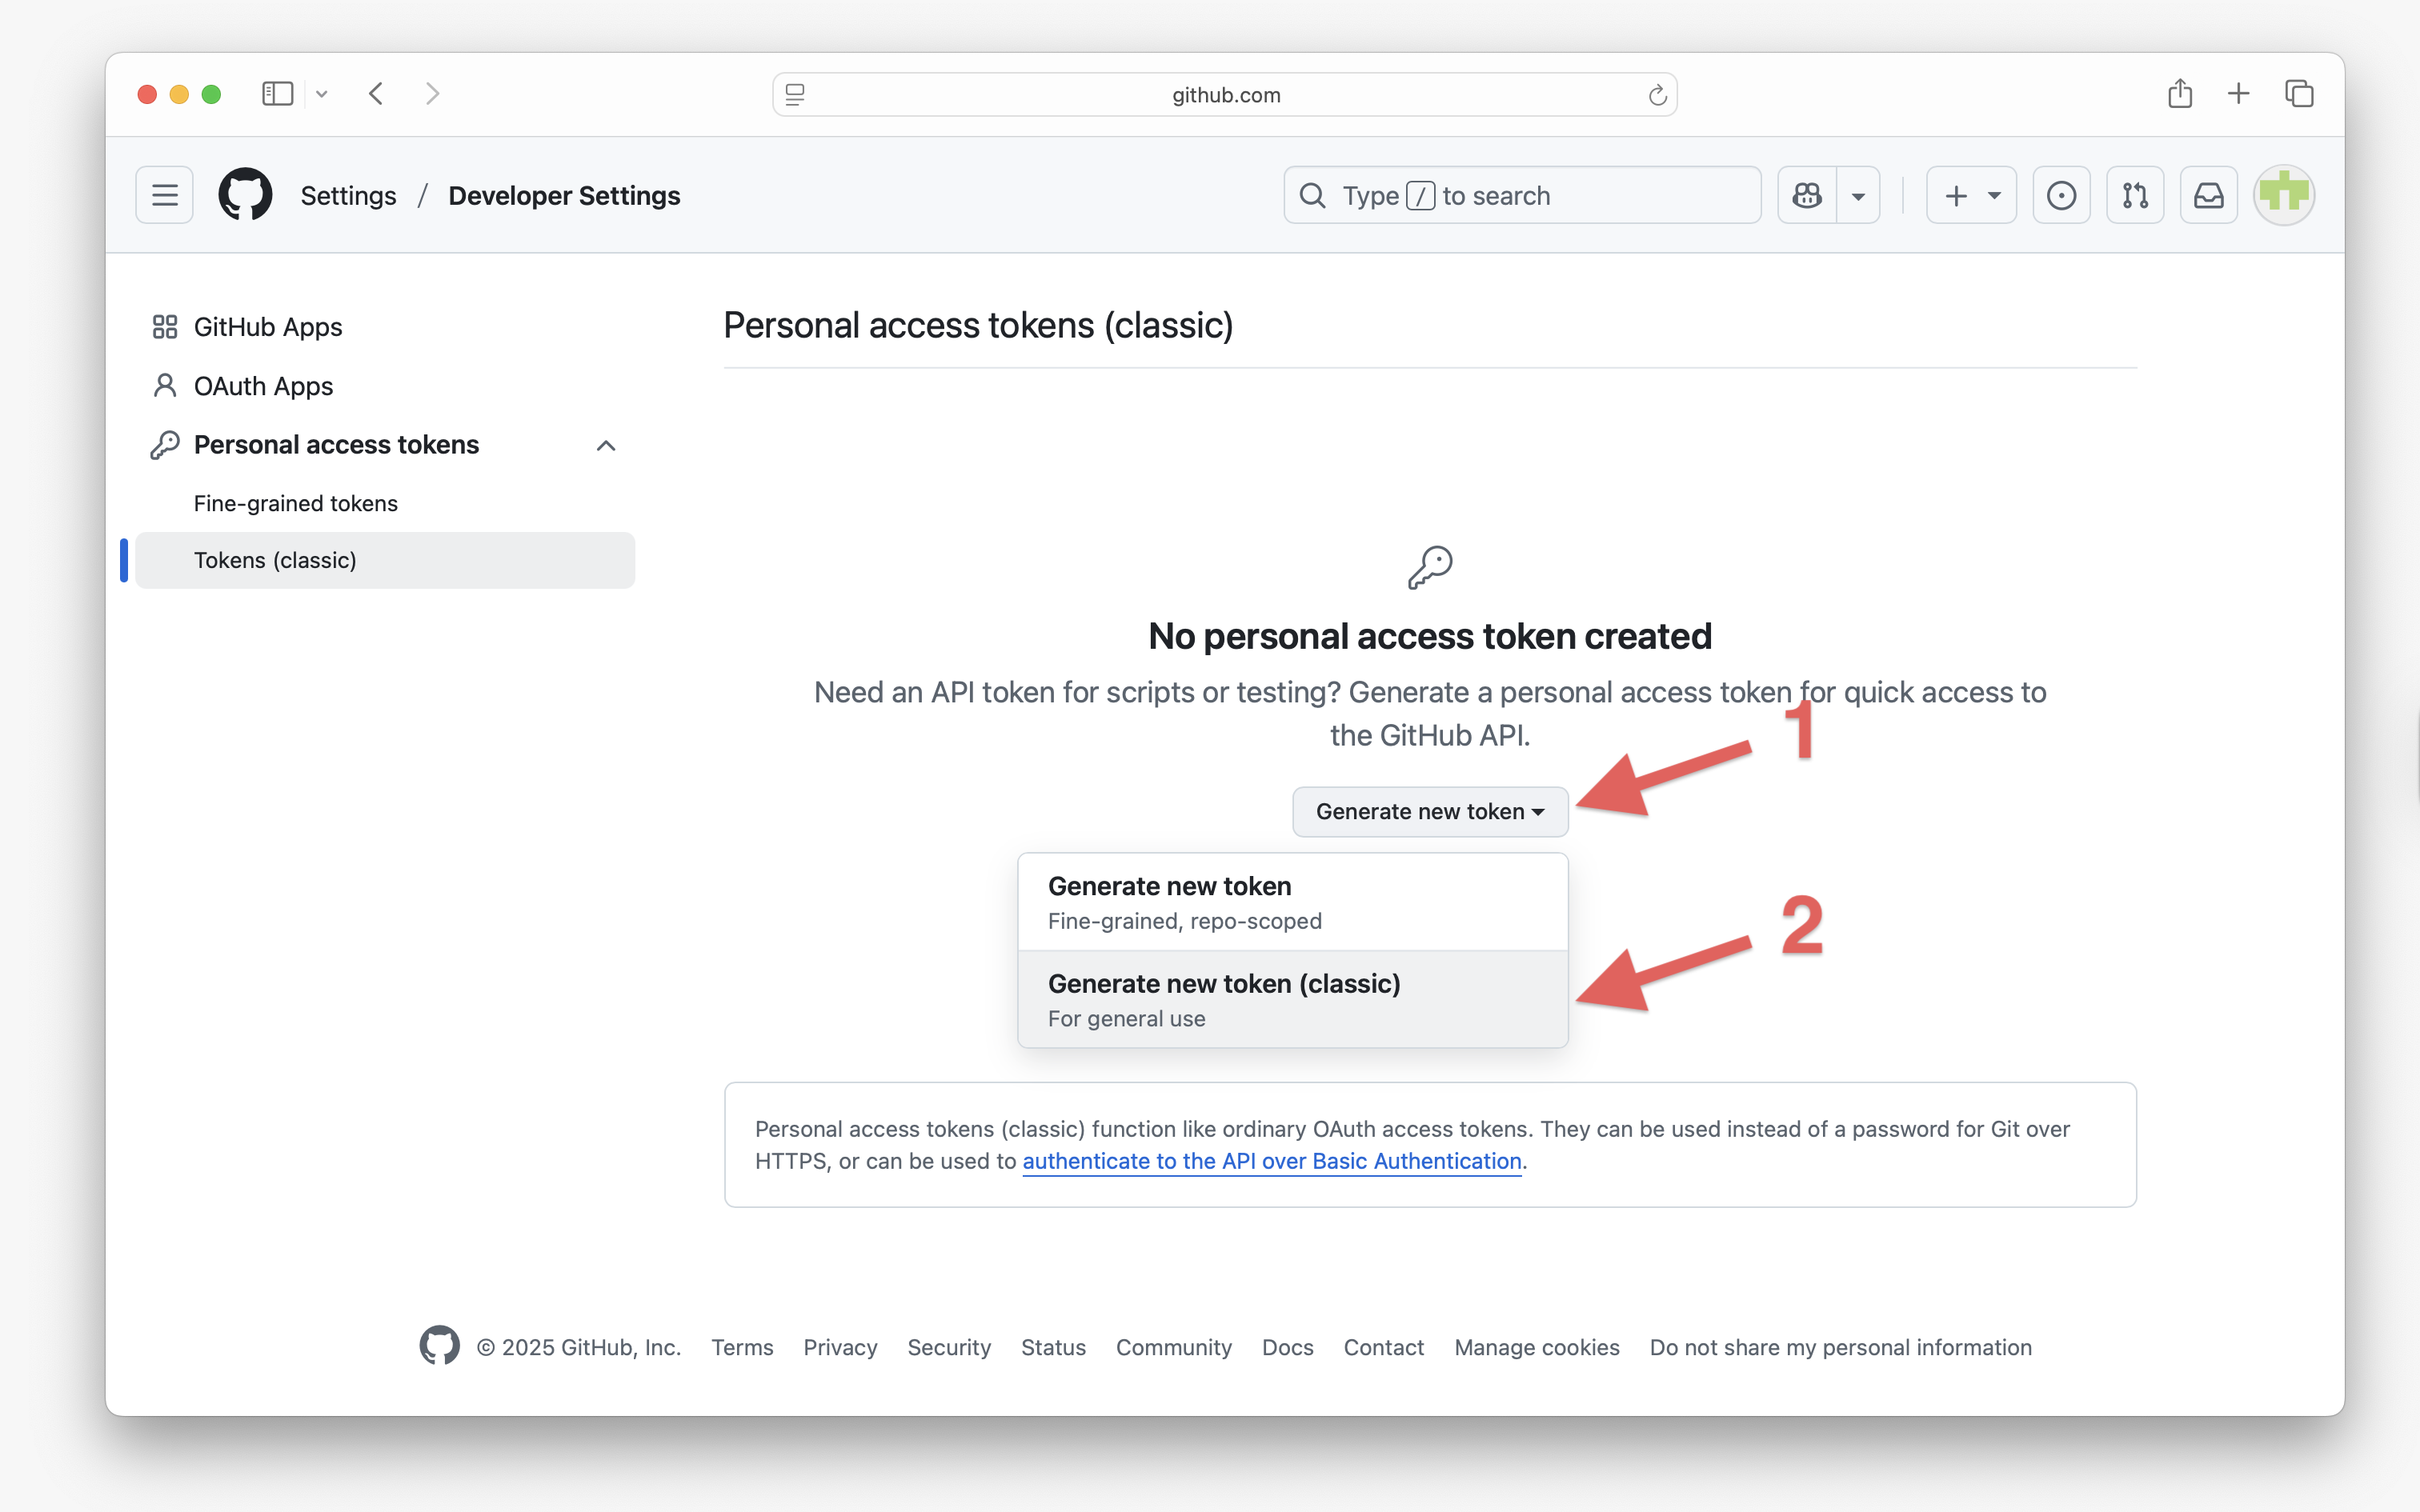2420x1512 pixels.
Task: Open the Pull requests icon in header
Action: [2135, 195]
